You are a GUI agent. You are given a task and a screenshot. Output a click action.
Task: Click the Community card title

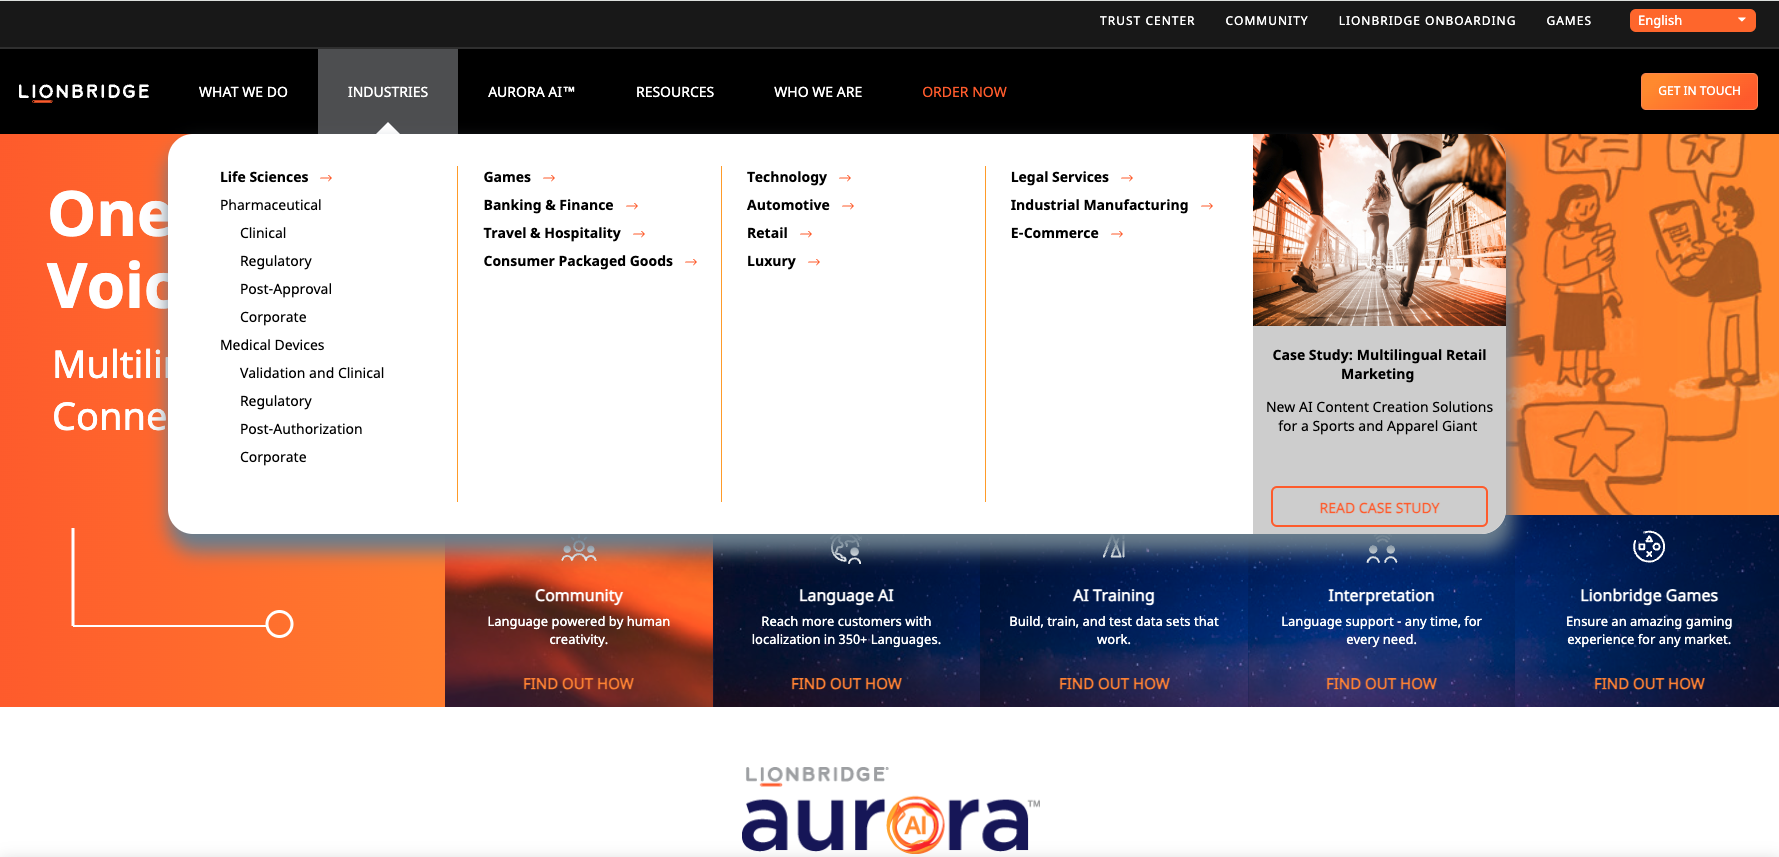click(x=578, y=596)
